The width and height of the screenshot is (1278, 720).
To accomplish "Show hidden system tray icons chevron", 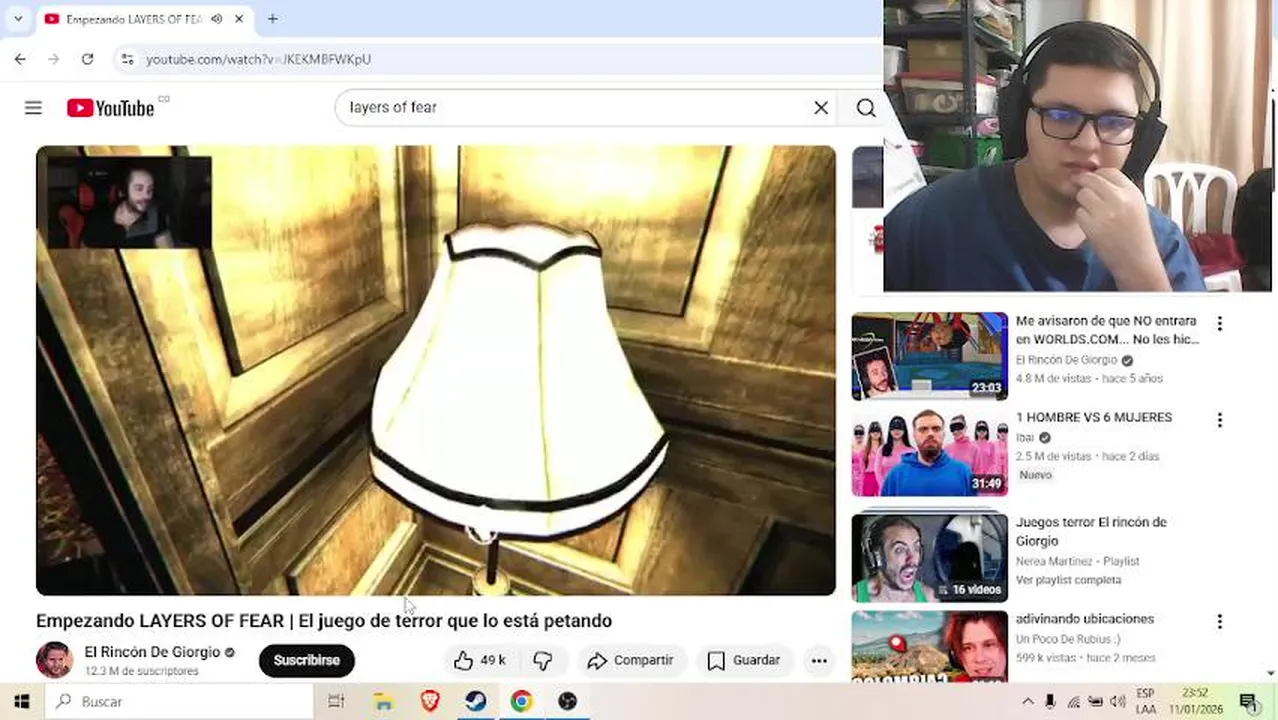I will pyautogui.click(x=1027, y=702).
